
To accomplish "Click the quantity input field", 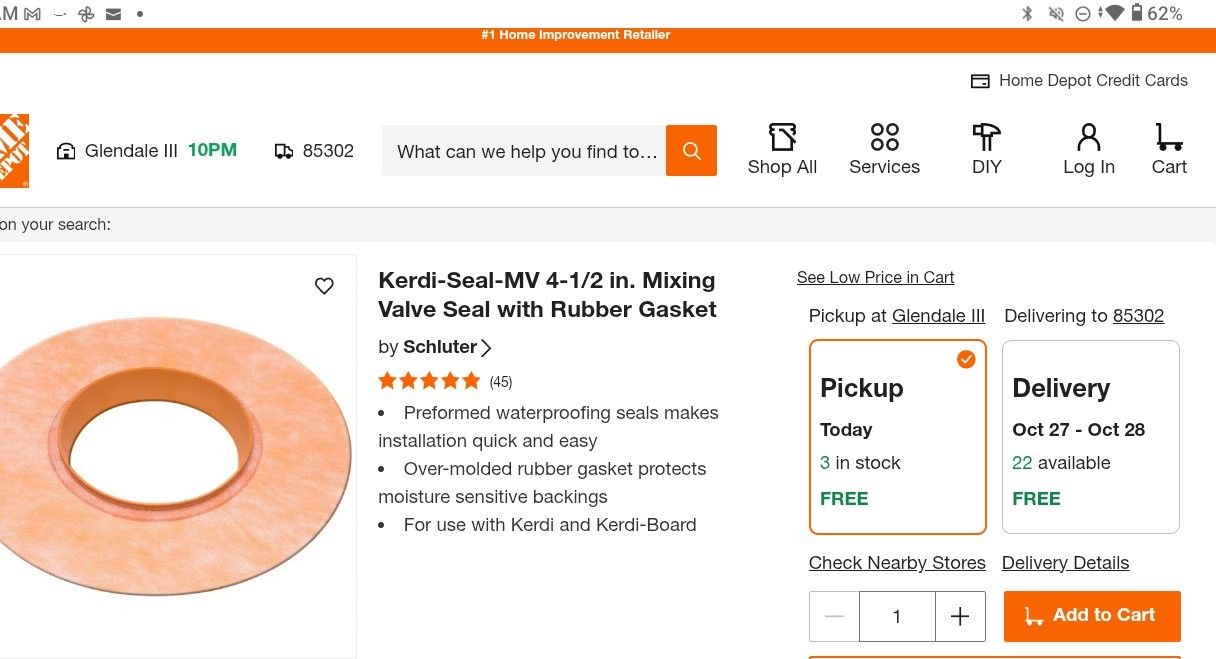I will 897,616.
